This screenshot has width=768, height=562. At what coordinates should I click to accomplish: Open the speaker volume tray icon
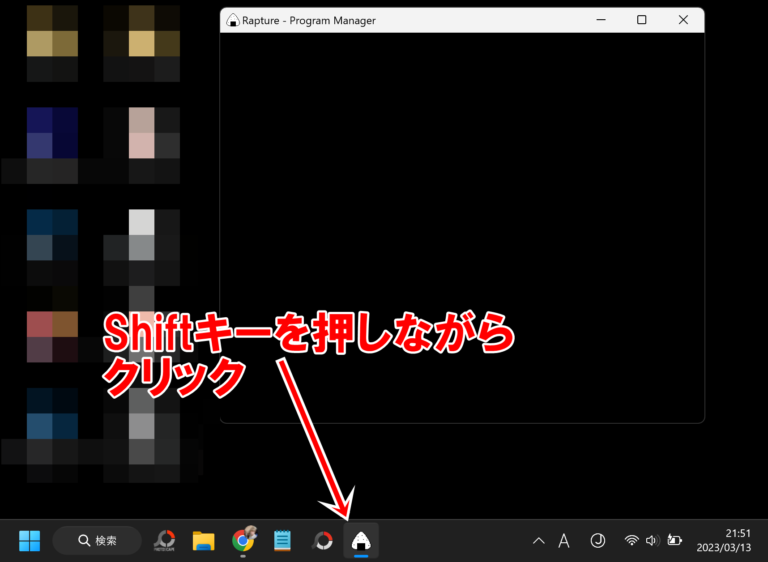coord(652,540)
